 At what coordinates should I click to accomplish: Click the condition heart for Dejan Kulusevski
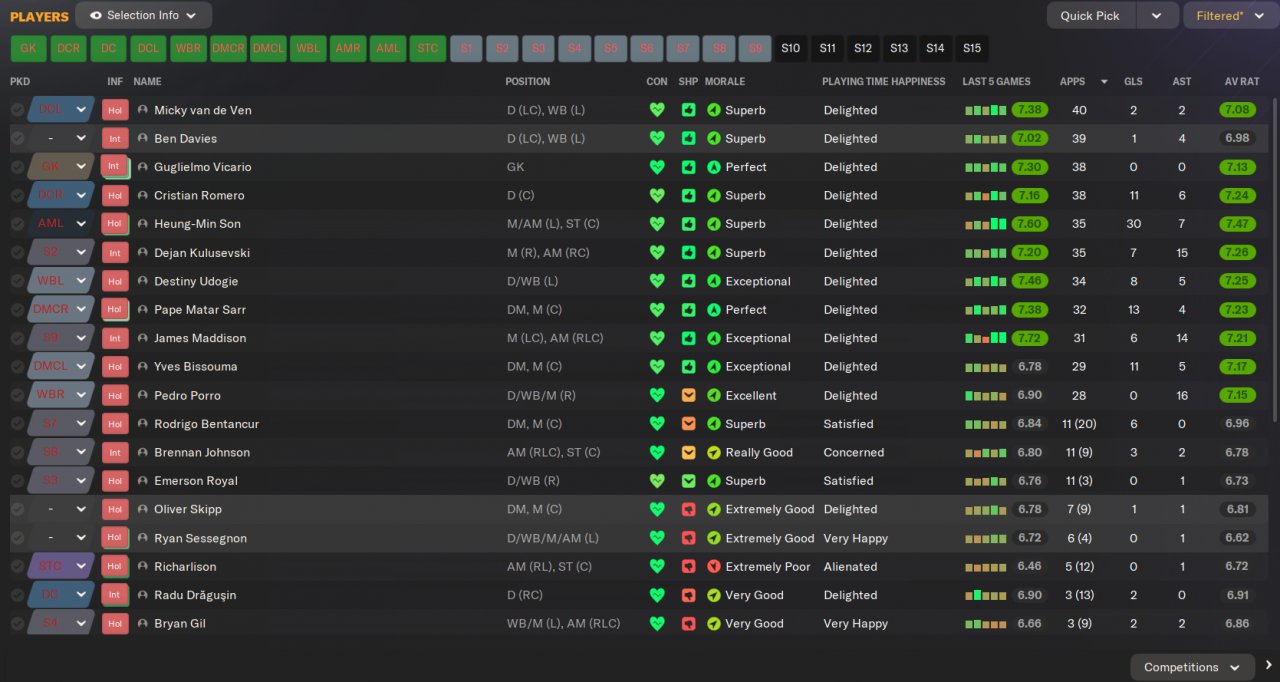[657, 253]
